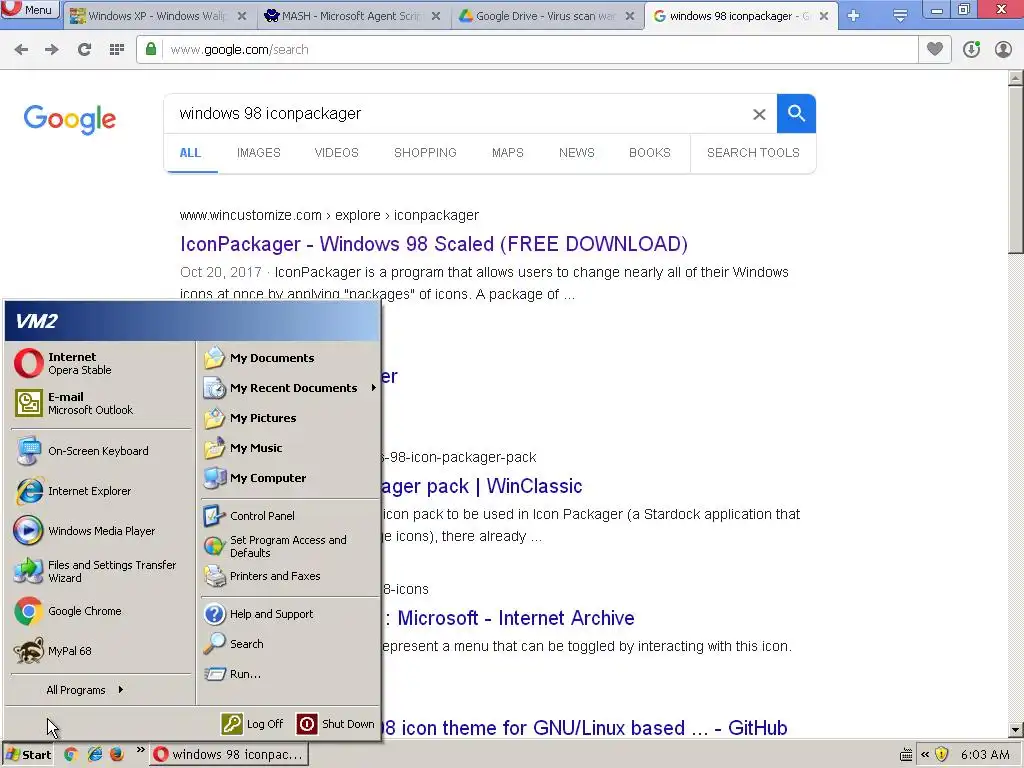Open the Opera Menu button
The image size is (1024, 768).
coord(30,9)
